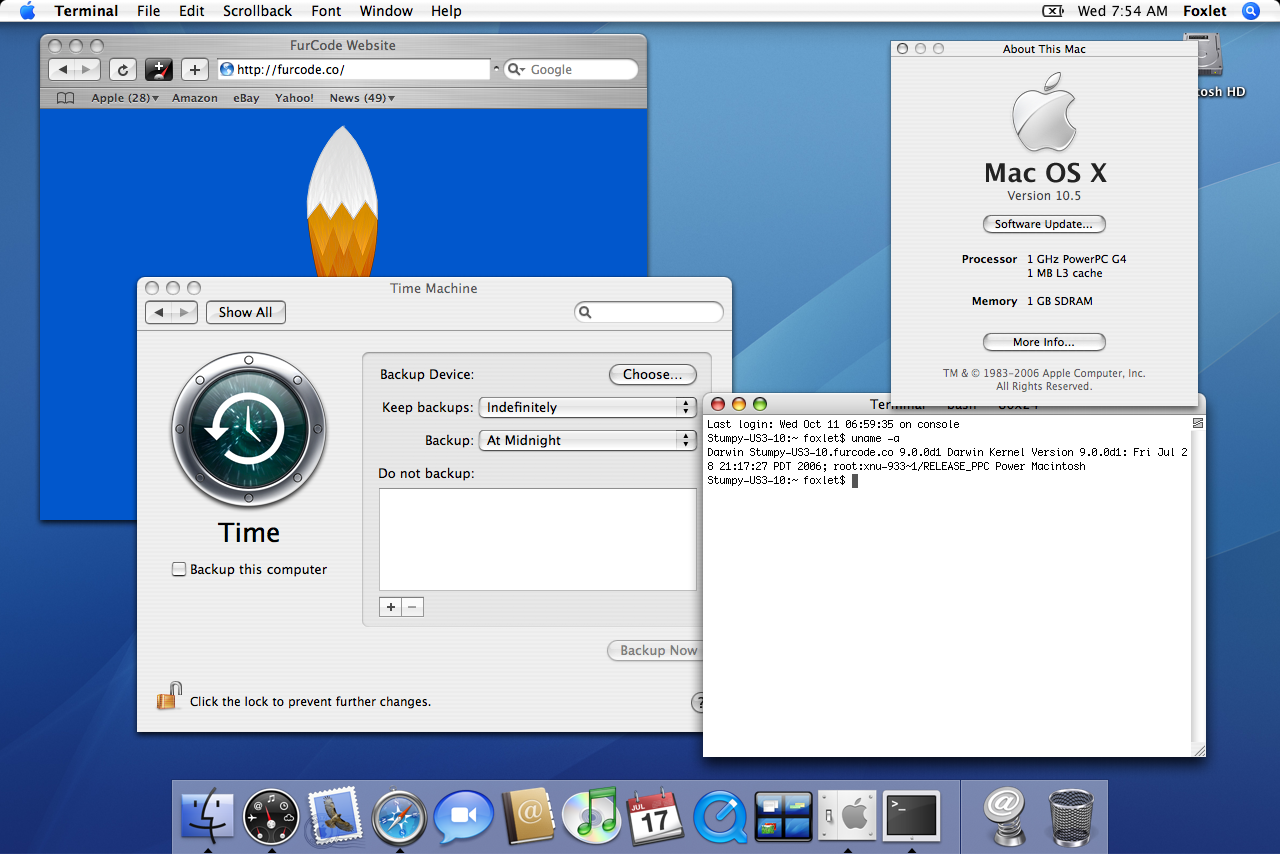The height and width of the screenshot is (854, 1280).
Task: Open Finder from the Dock
Action: tap(207, 815)
